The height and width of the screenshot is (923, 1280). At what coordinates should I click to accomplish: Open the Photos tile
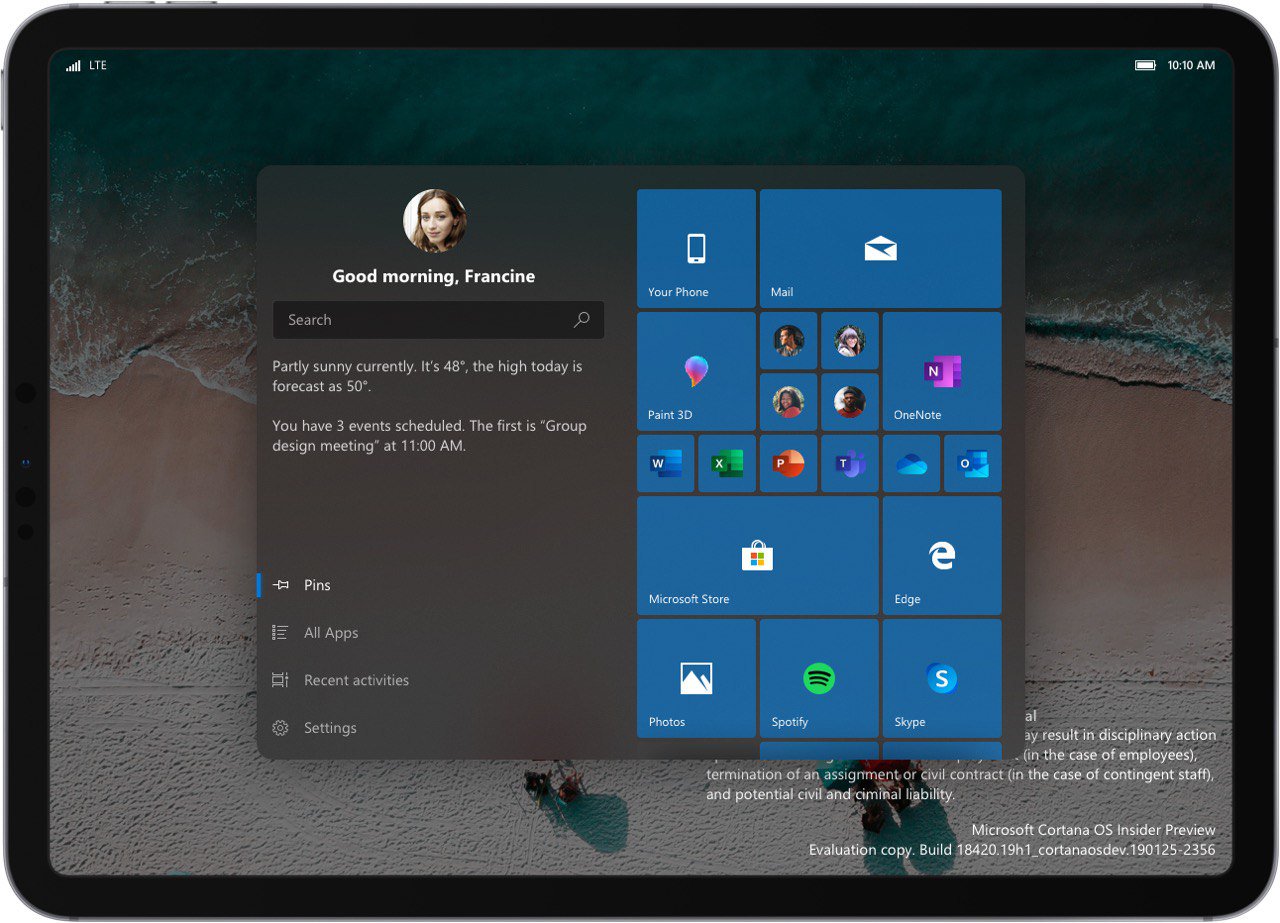[x=696, y=678]
